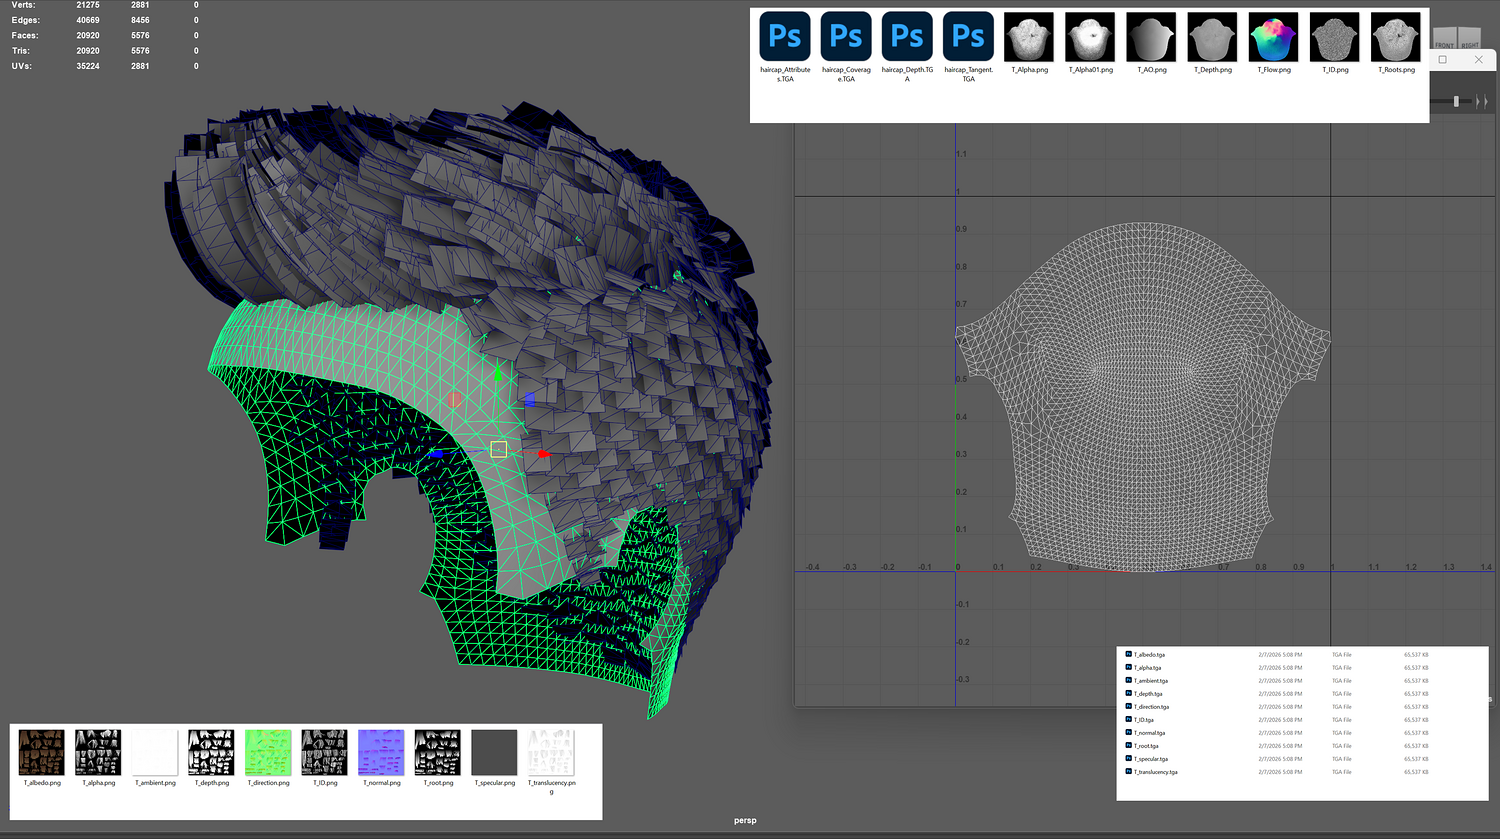Click the haircap UV shell in the UV editor
This screenshot has width=1500, height=839.
(1143, 397)
